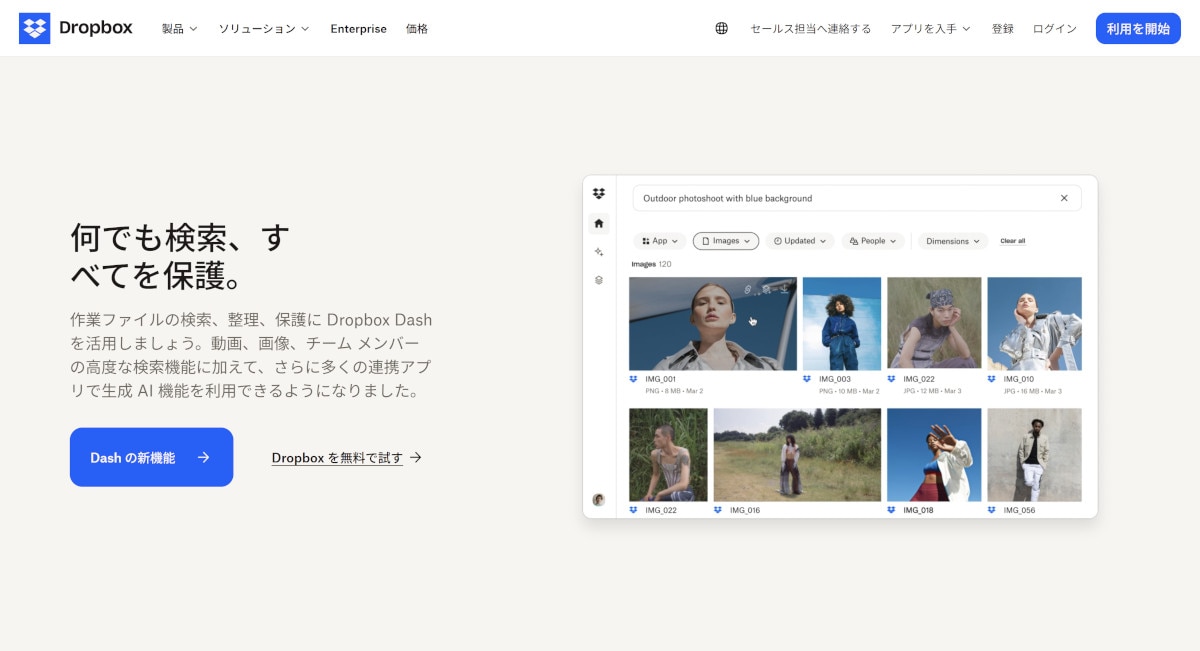Click the user avatar in Dash sidebar
Screen dimensions: 1200x651
[599, 499]
